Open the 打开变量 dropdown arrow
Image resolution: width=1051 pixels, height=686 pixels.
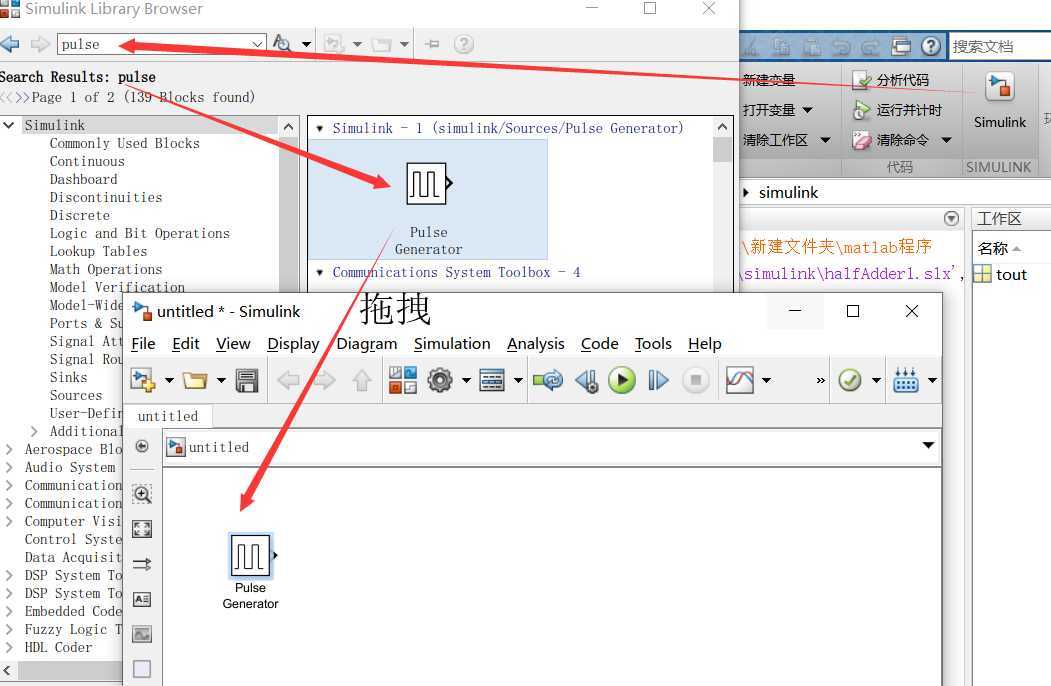tap(807, 110)
